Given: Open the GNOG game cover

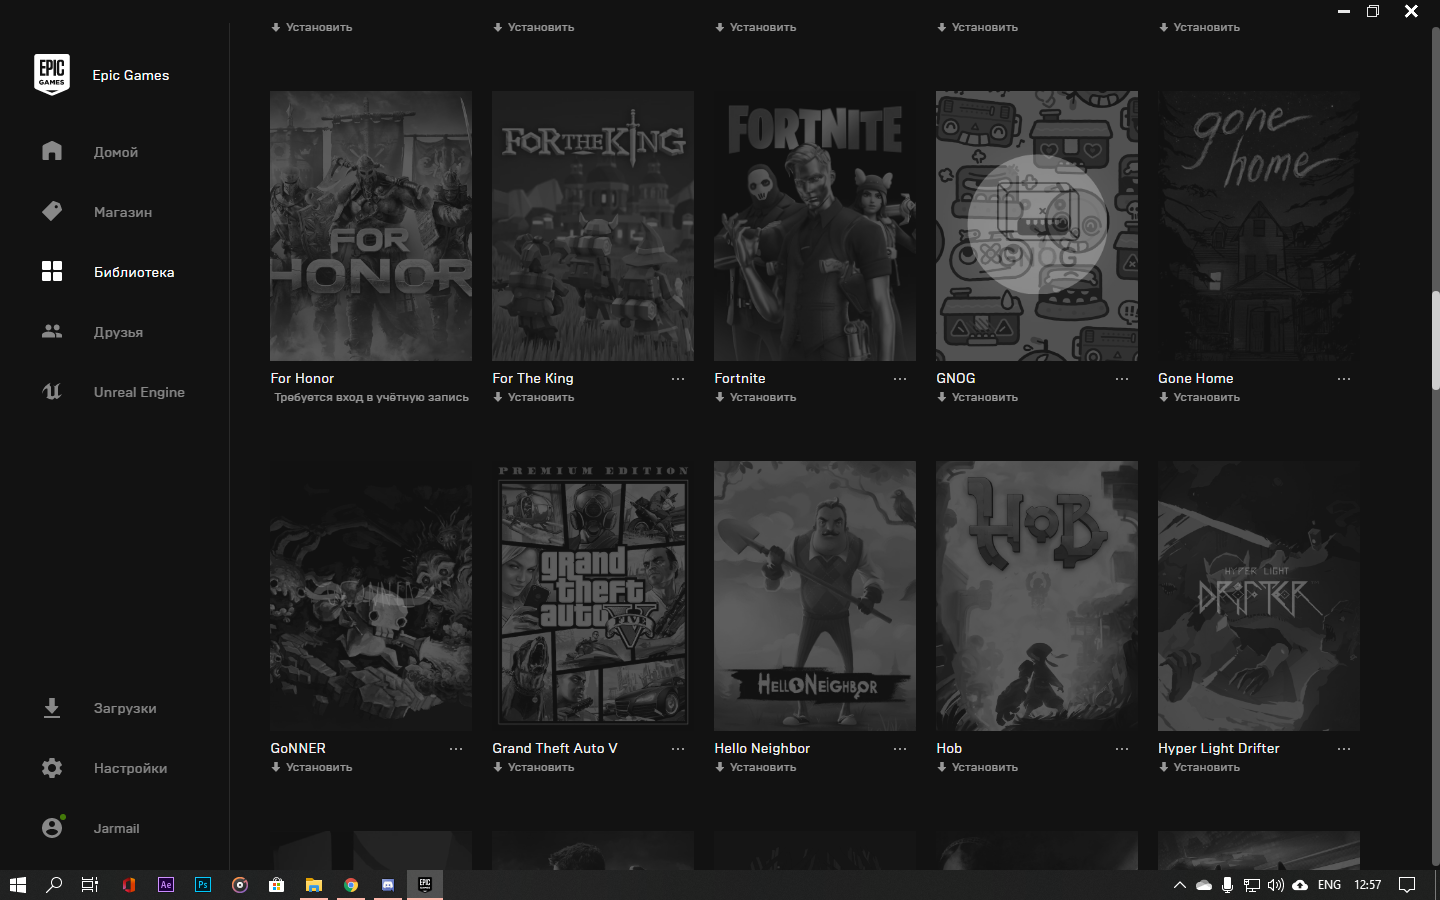Looking at the screenshot, I should (1036, 226).
